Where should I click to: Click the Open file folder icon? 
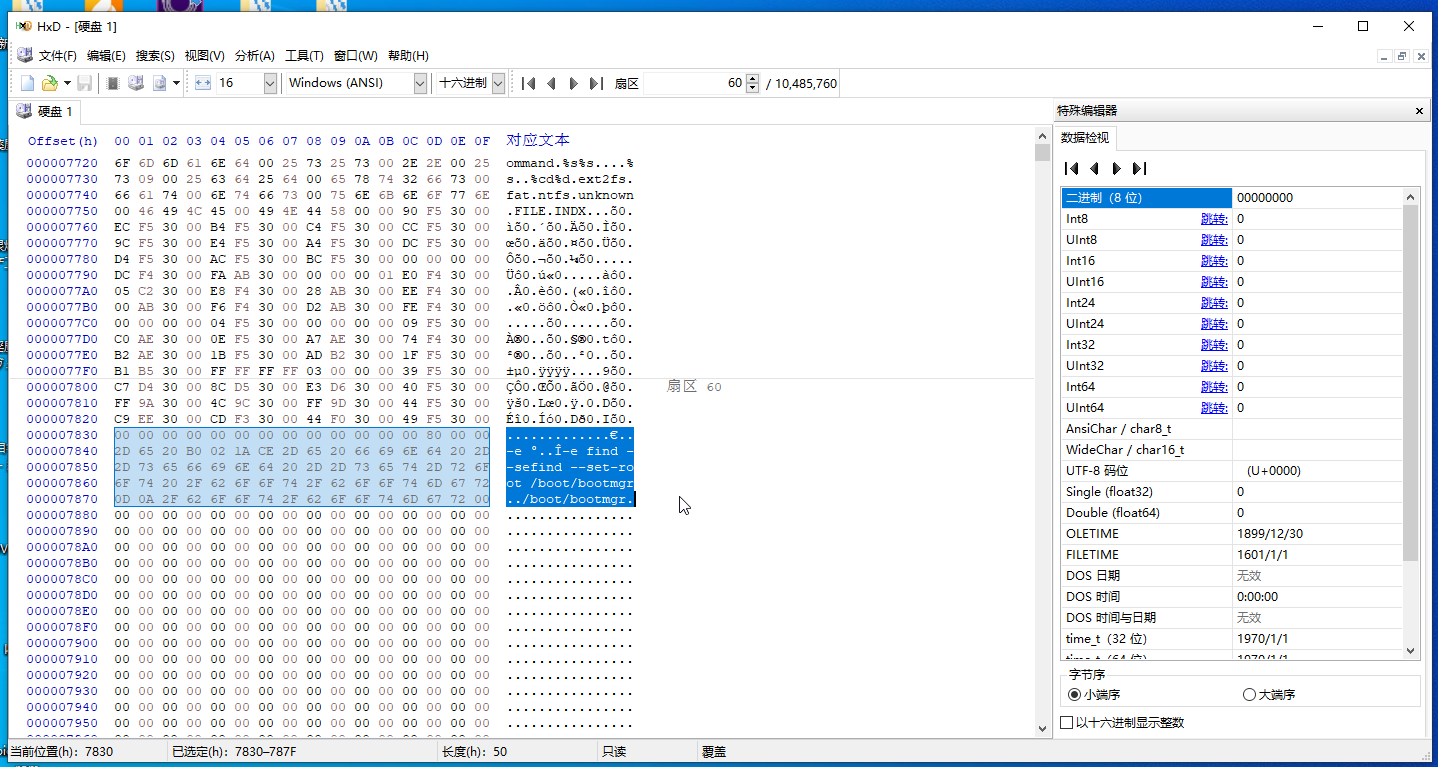point(49,83)
